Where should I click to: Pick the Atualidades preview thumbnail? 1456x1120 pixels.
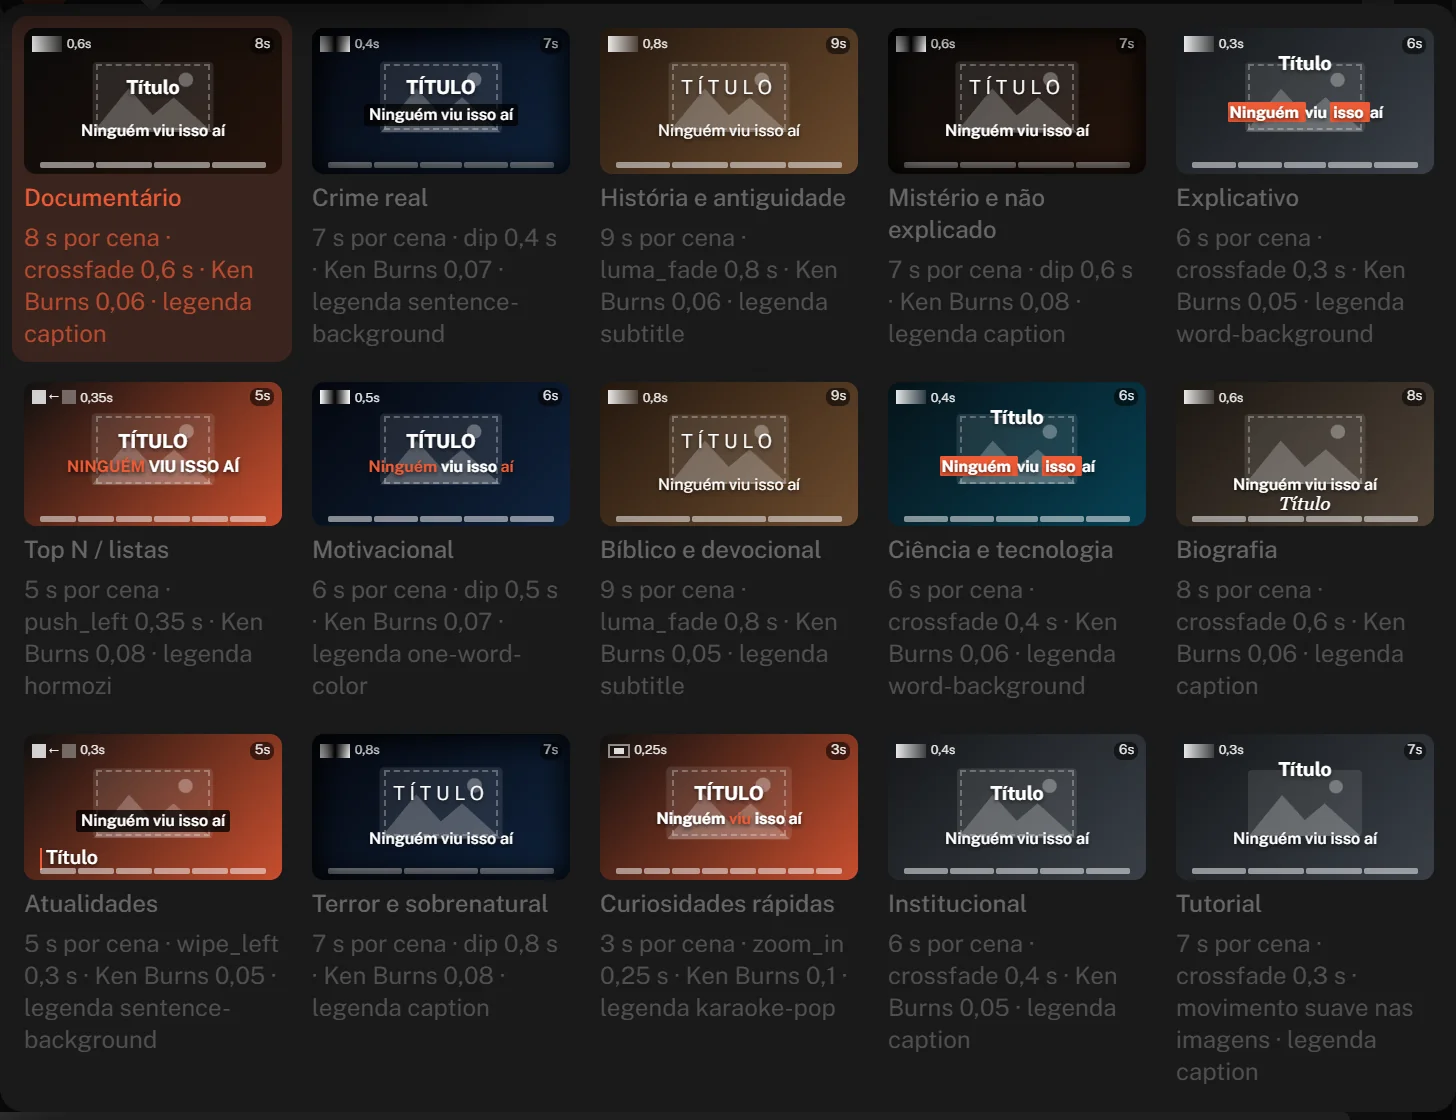coord(153,807)
